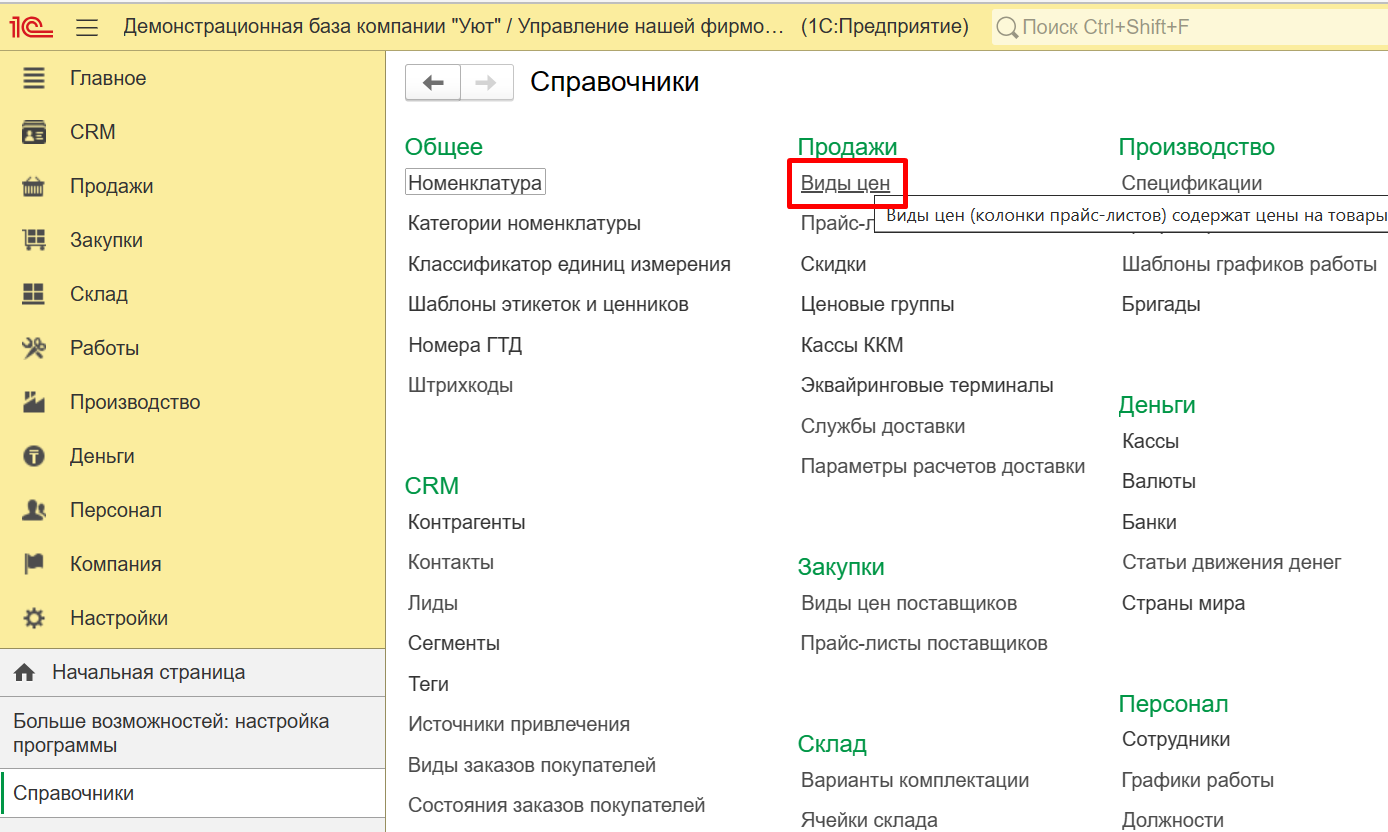The height and width of the screenshot is (832, 1388).
Task: Switch to Начальная страница tab
Action: coord(148,672)
